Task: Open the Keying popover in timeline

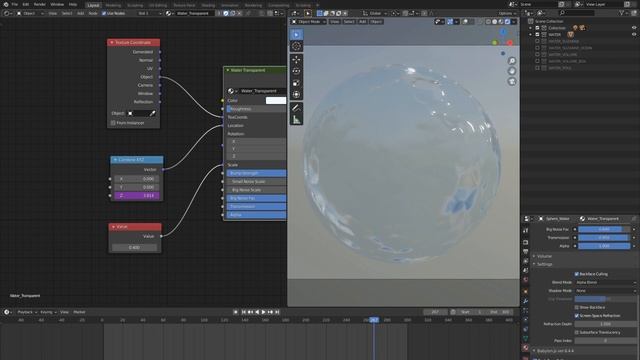Action: [x=48, y=312]
